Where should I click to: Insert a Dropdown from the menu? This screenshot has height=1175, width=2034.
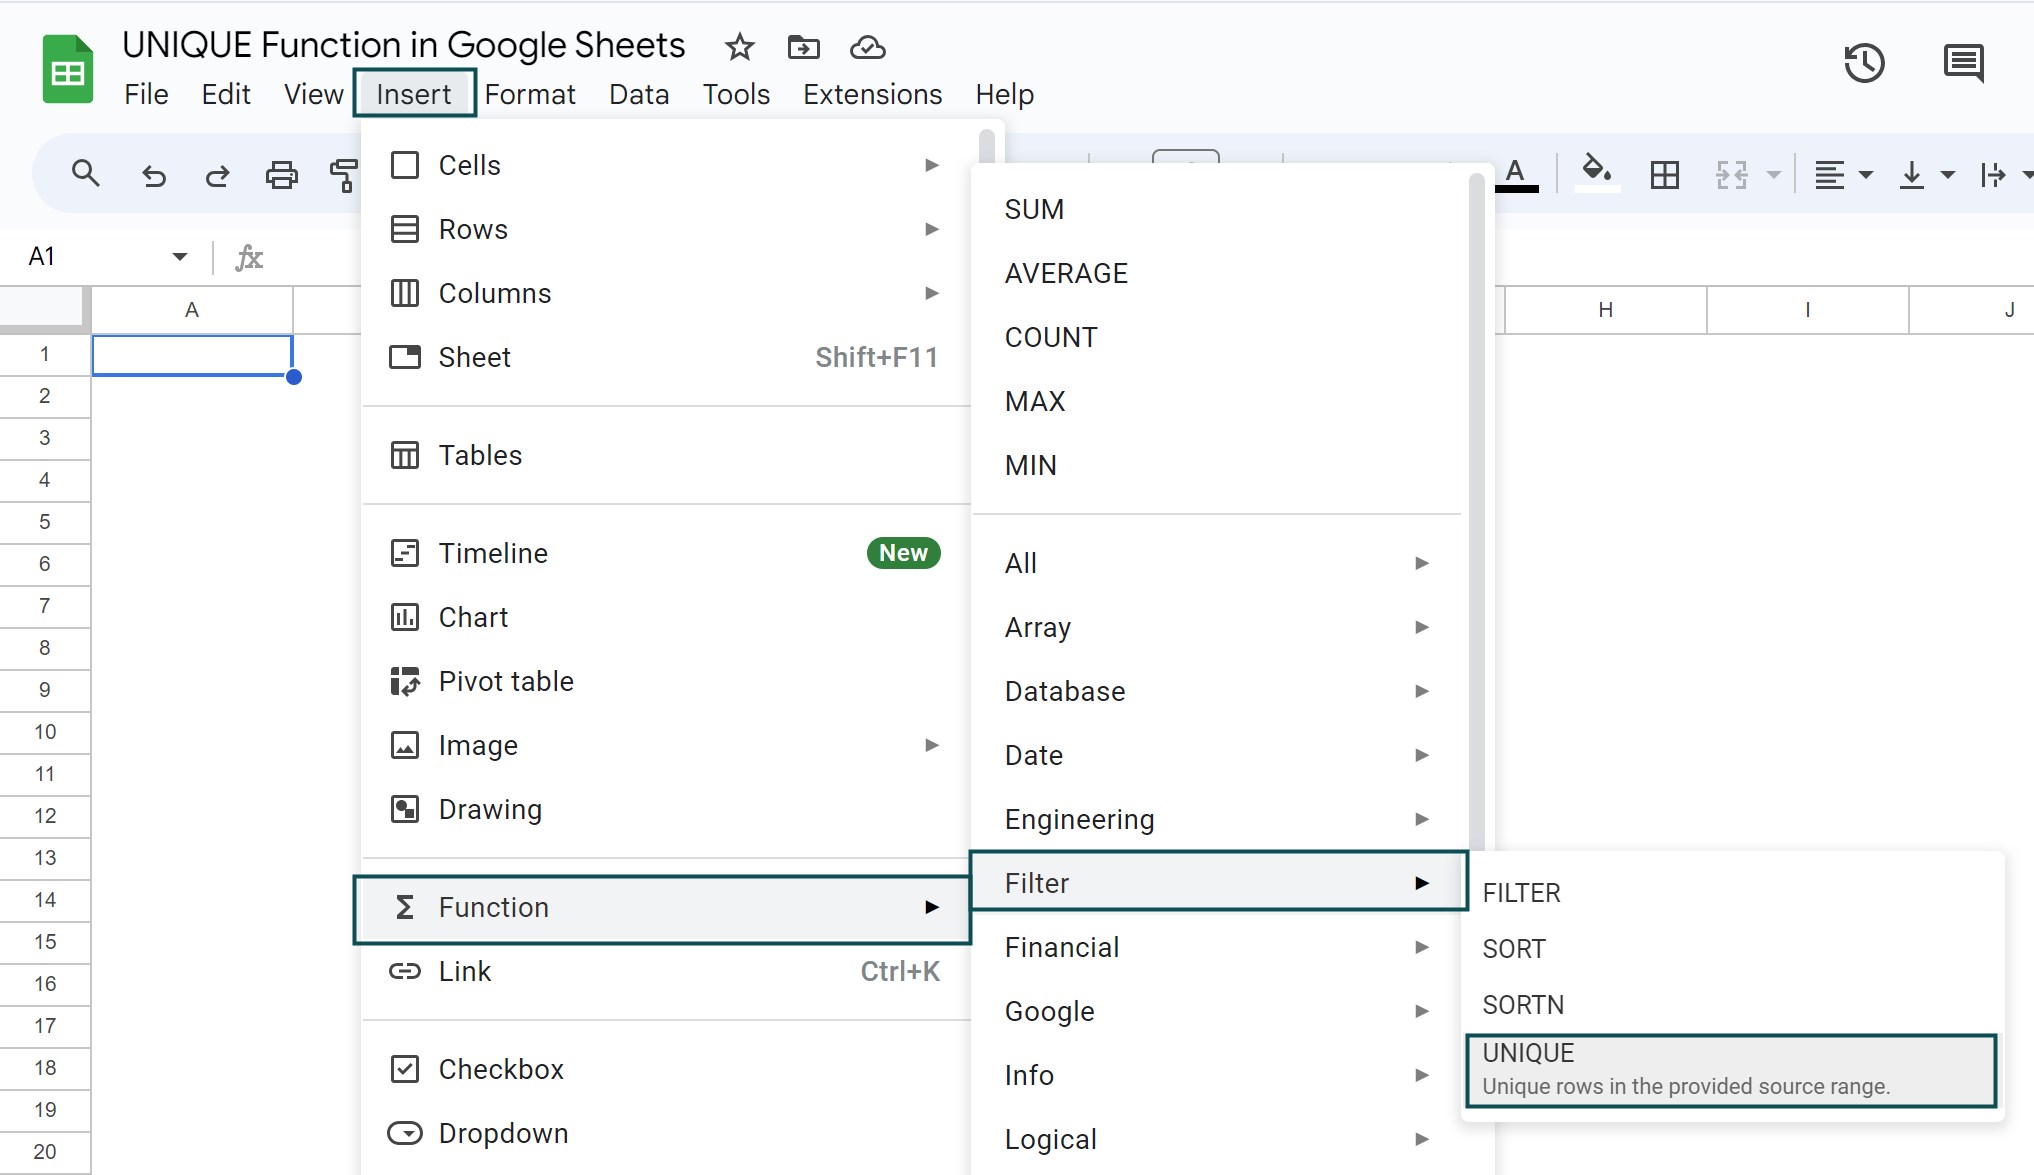click(x=666, y=1133)
